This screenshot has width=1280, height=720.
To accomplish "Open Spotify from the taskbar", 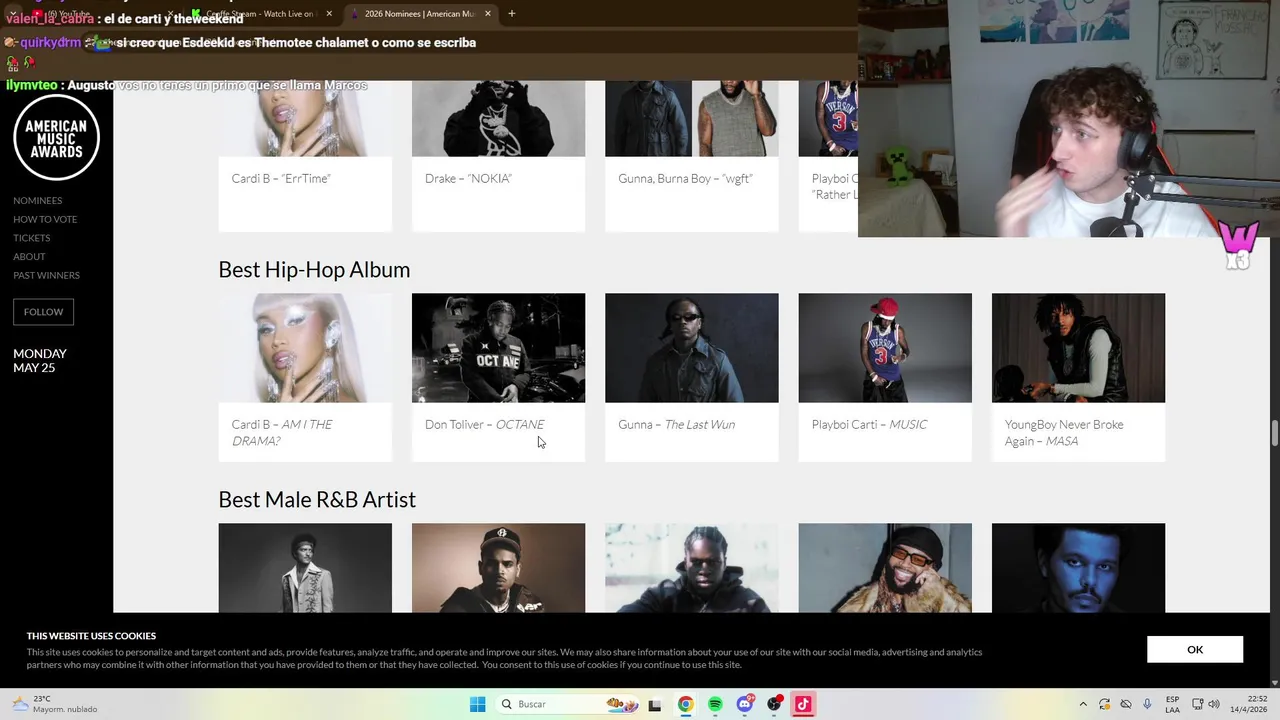I will [715, 704].
